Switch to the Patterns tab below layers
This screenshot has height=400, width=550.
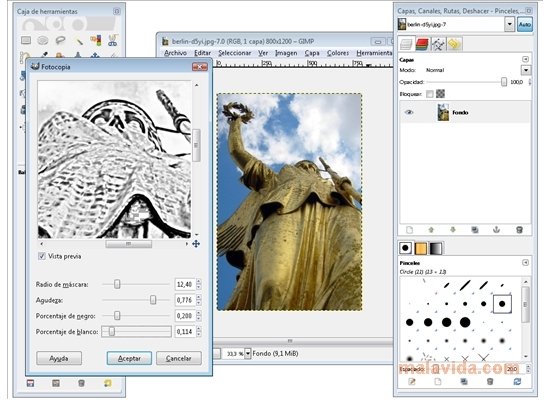click(421, 248)
